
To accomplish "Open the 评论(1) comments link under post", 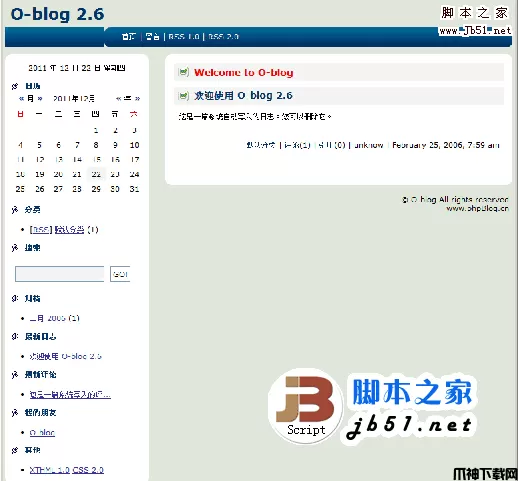I will (x=297, y=145).
